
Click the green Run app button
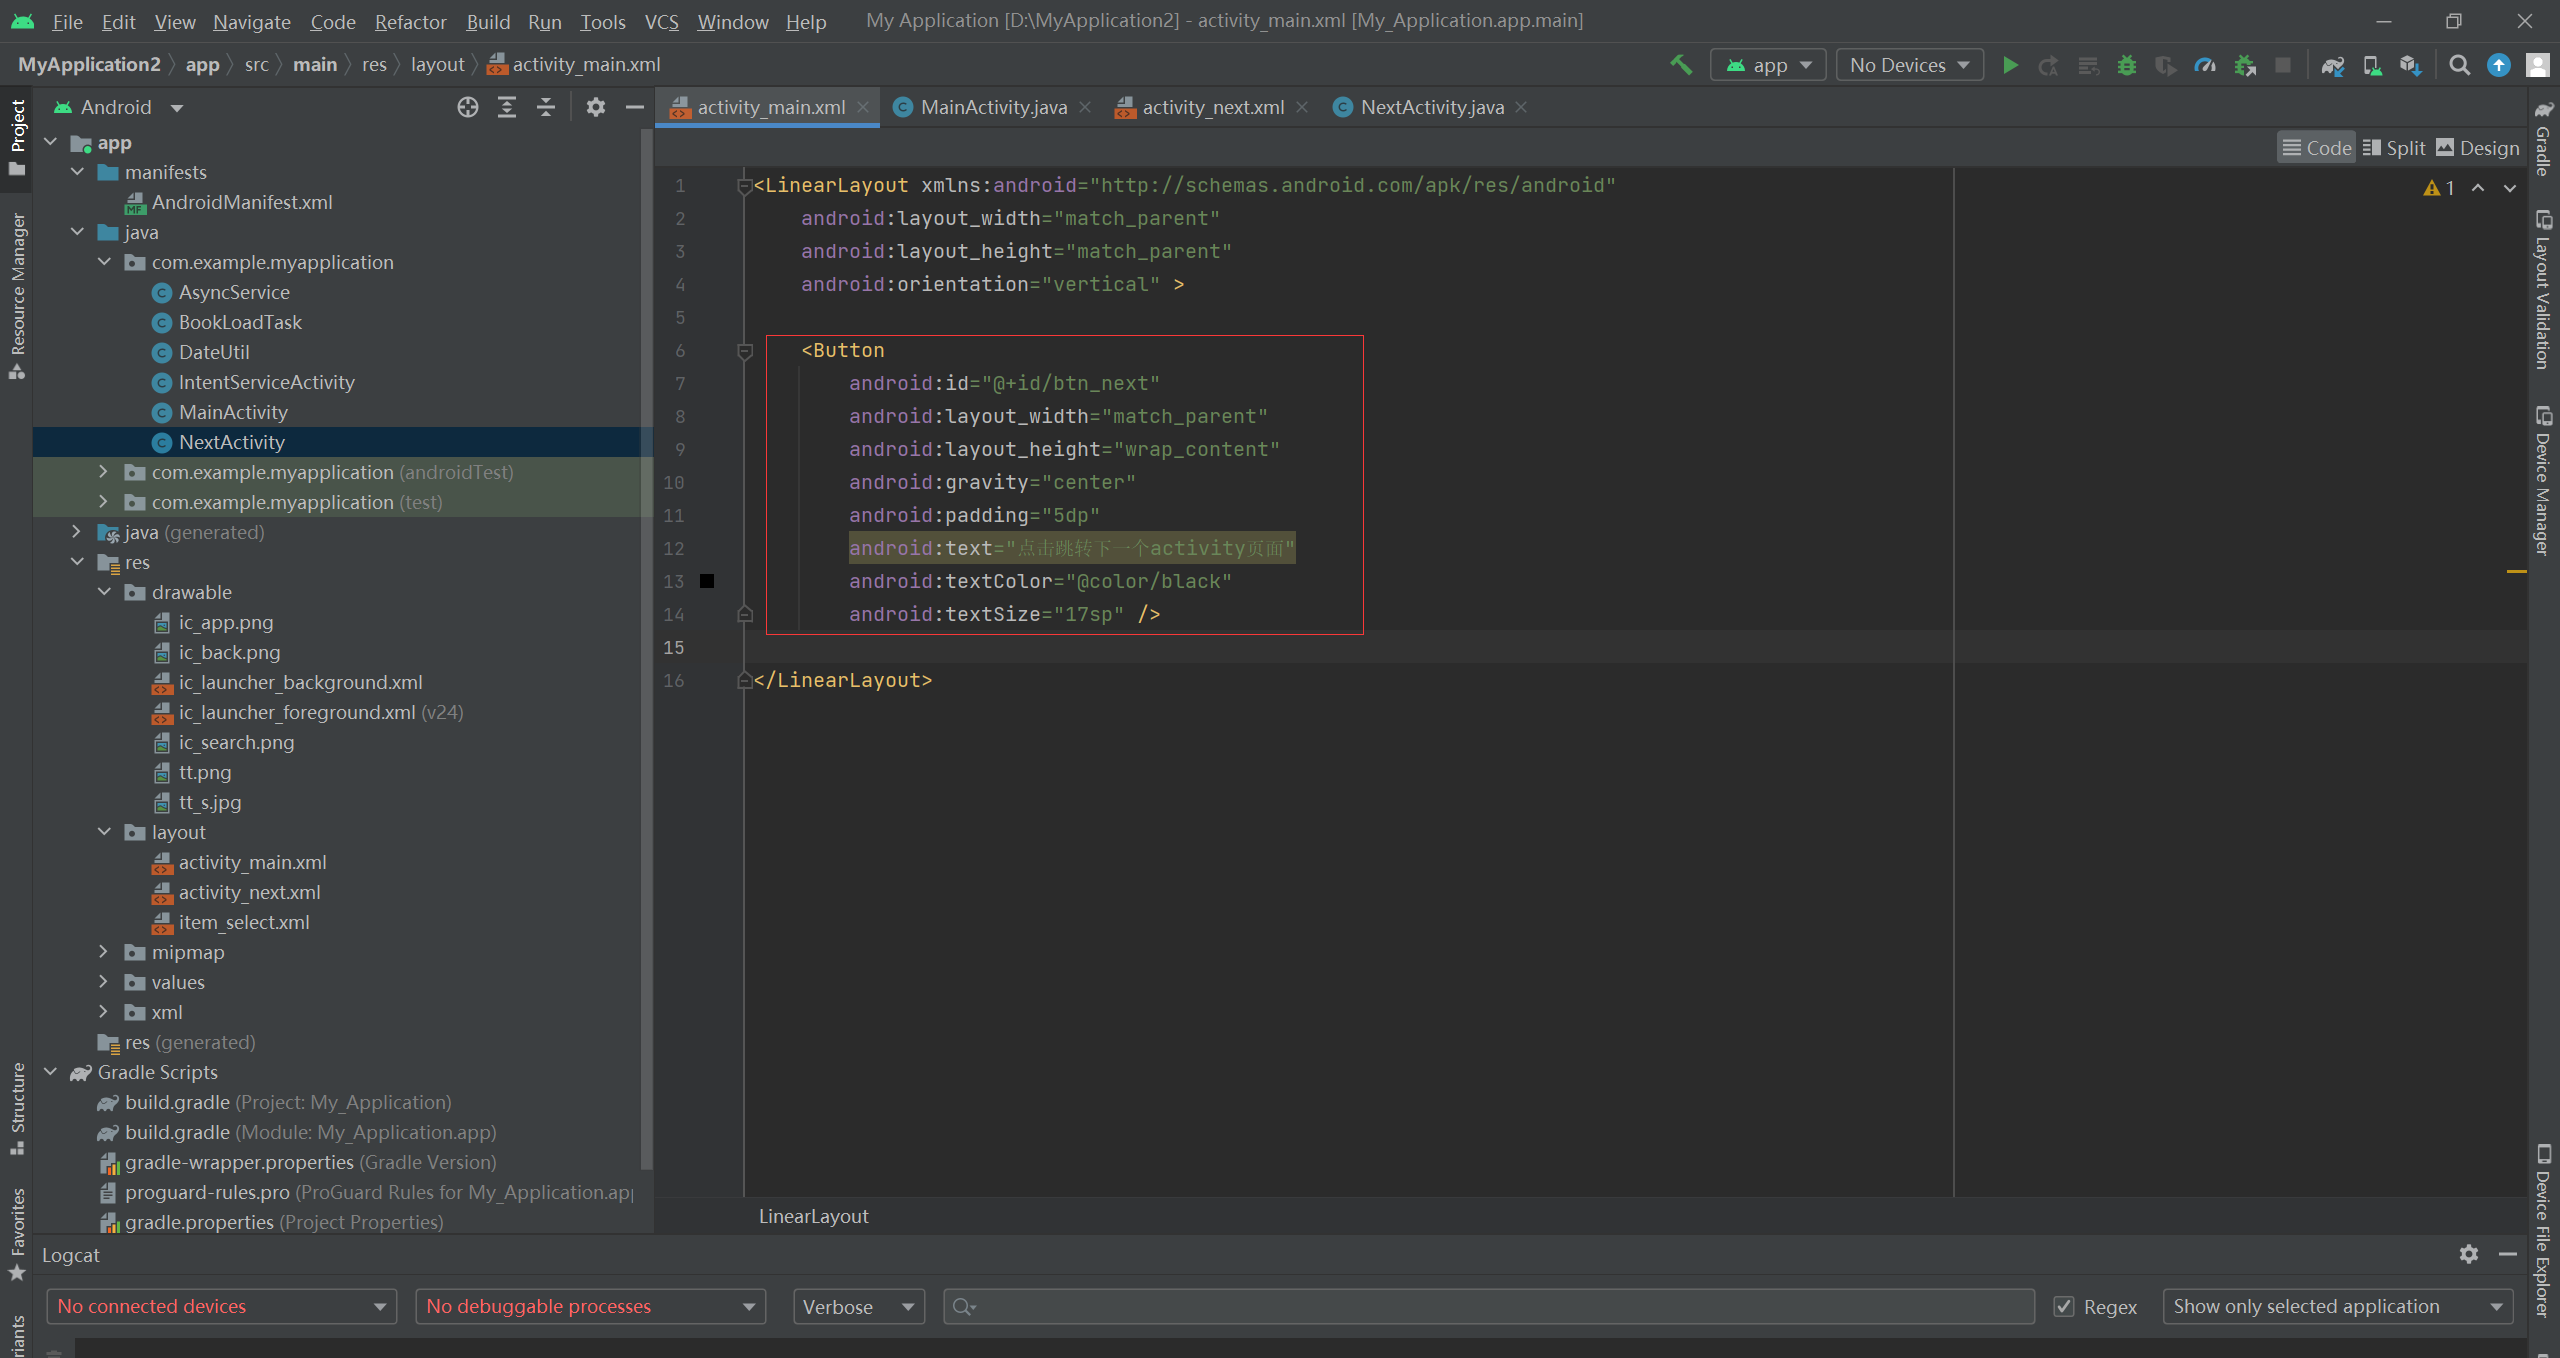[x=2010, y=65]
